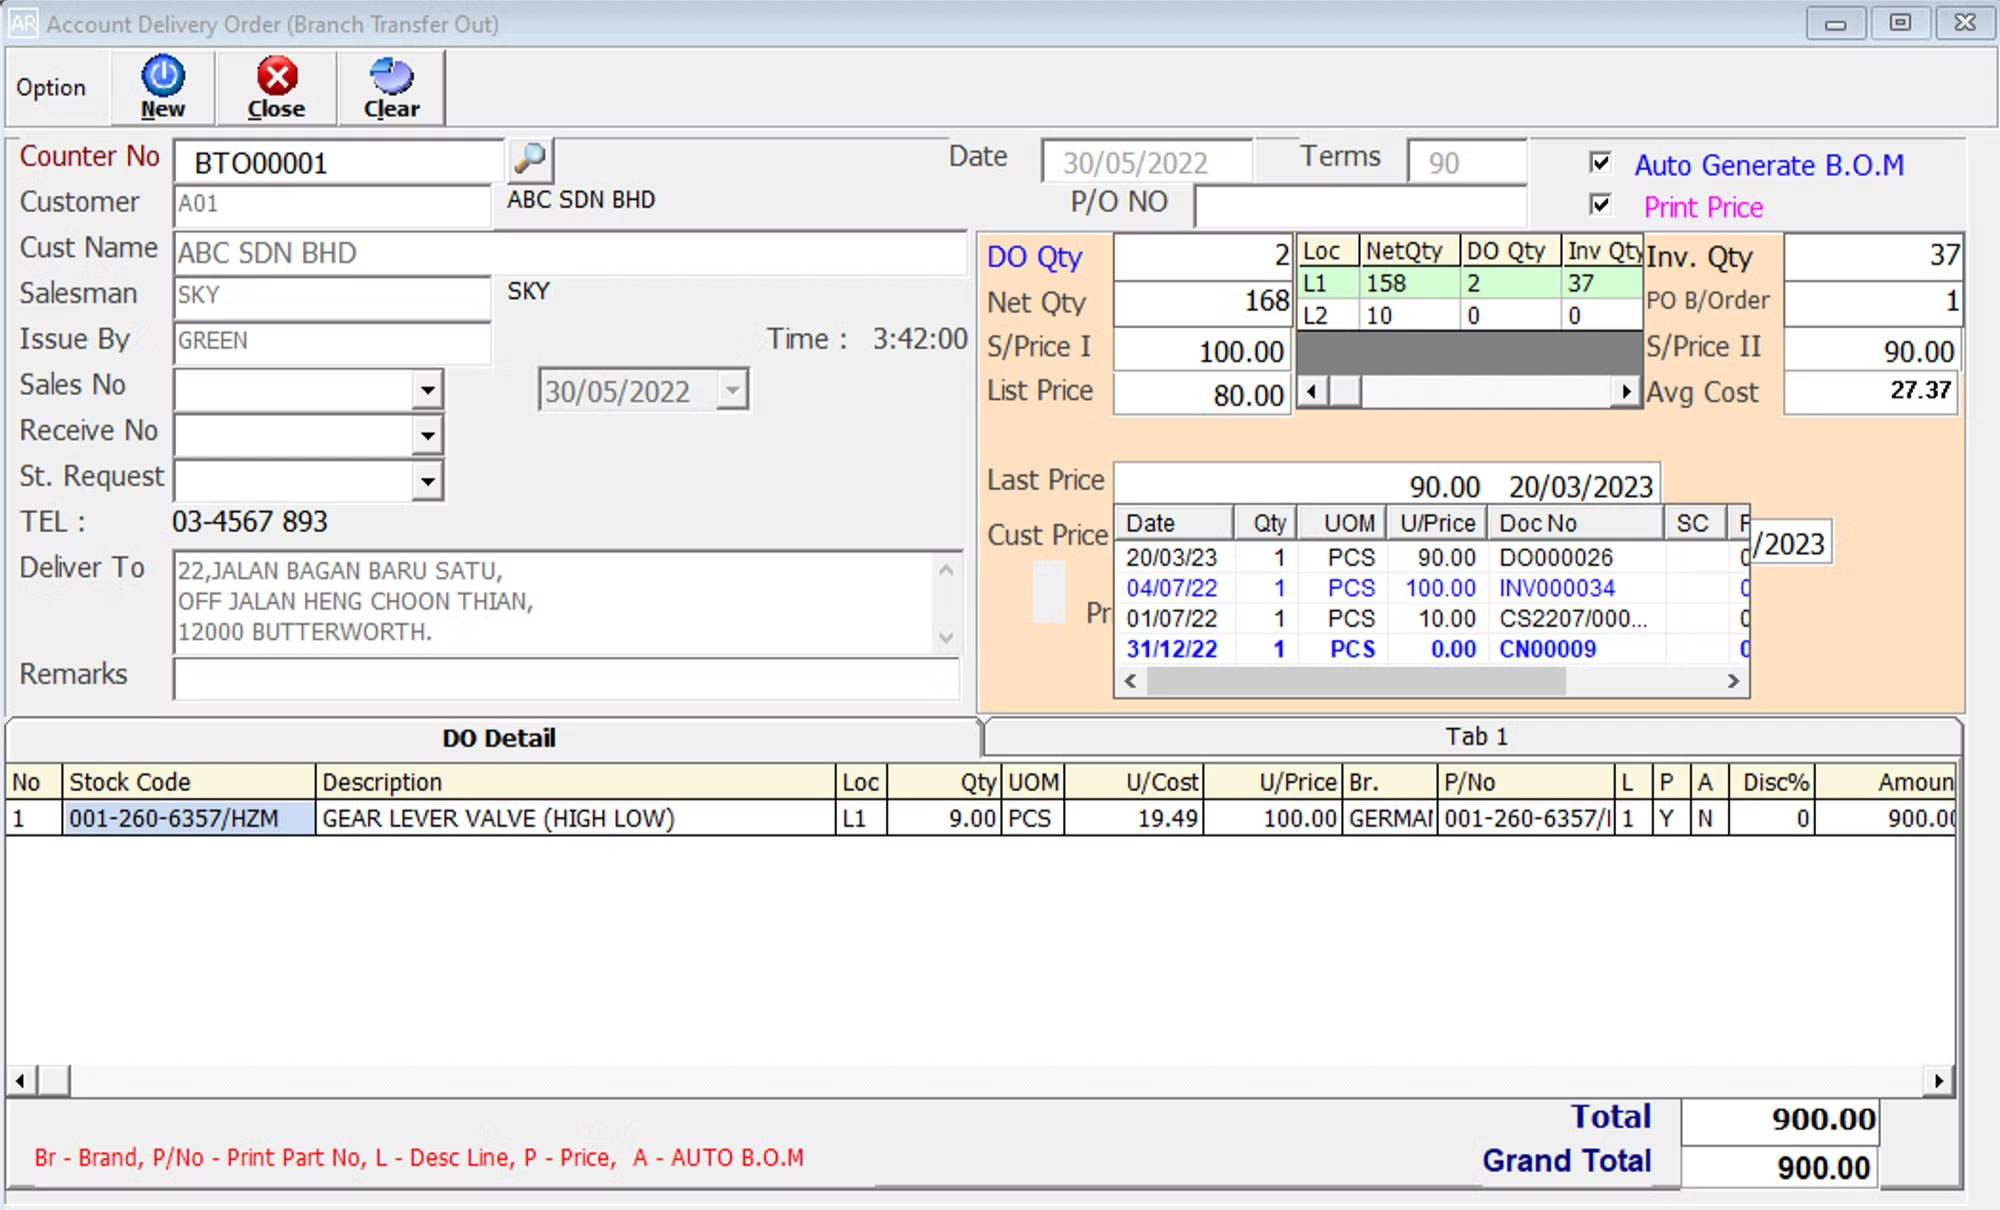
Task: Click the Cust Name field
Action: tap(570, 253)
